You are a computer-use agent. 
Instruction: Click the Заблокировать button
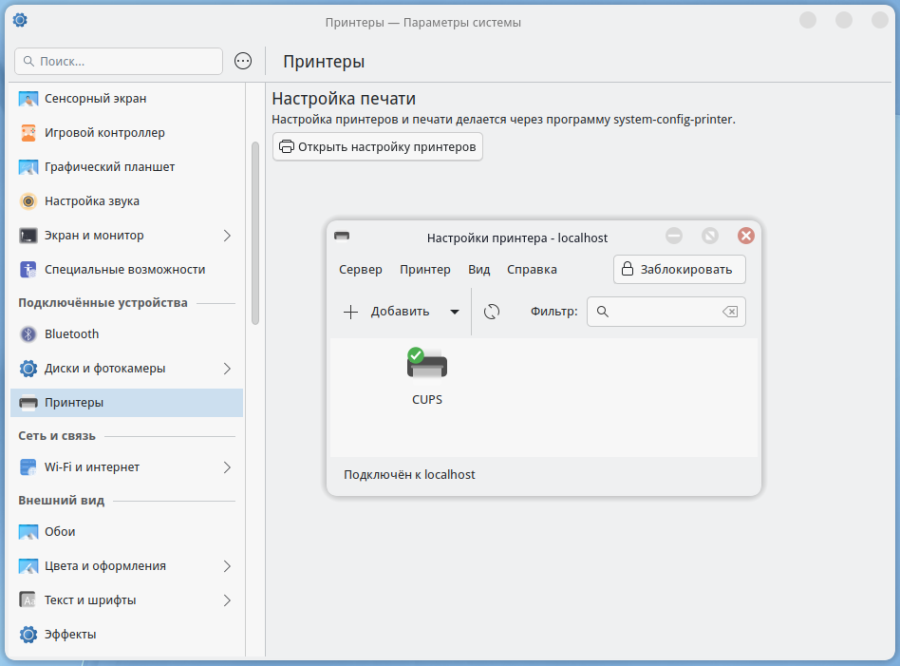click(680, 269)
